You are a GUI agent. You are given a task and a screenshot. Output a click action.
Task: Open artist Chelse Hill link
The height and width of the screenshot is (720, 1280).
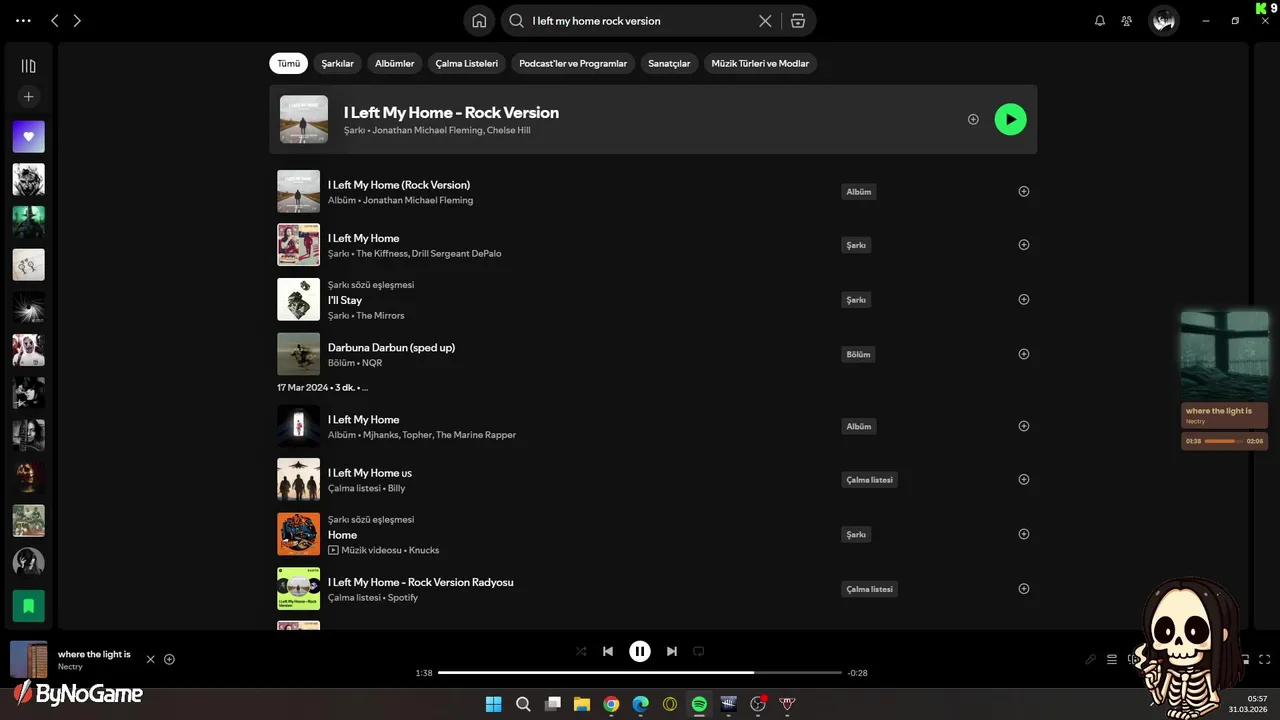pyautogui.click(x=508, y=130)
